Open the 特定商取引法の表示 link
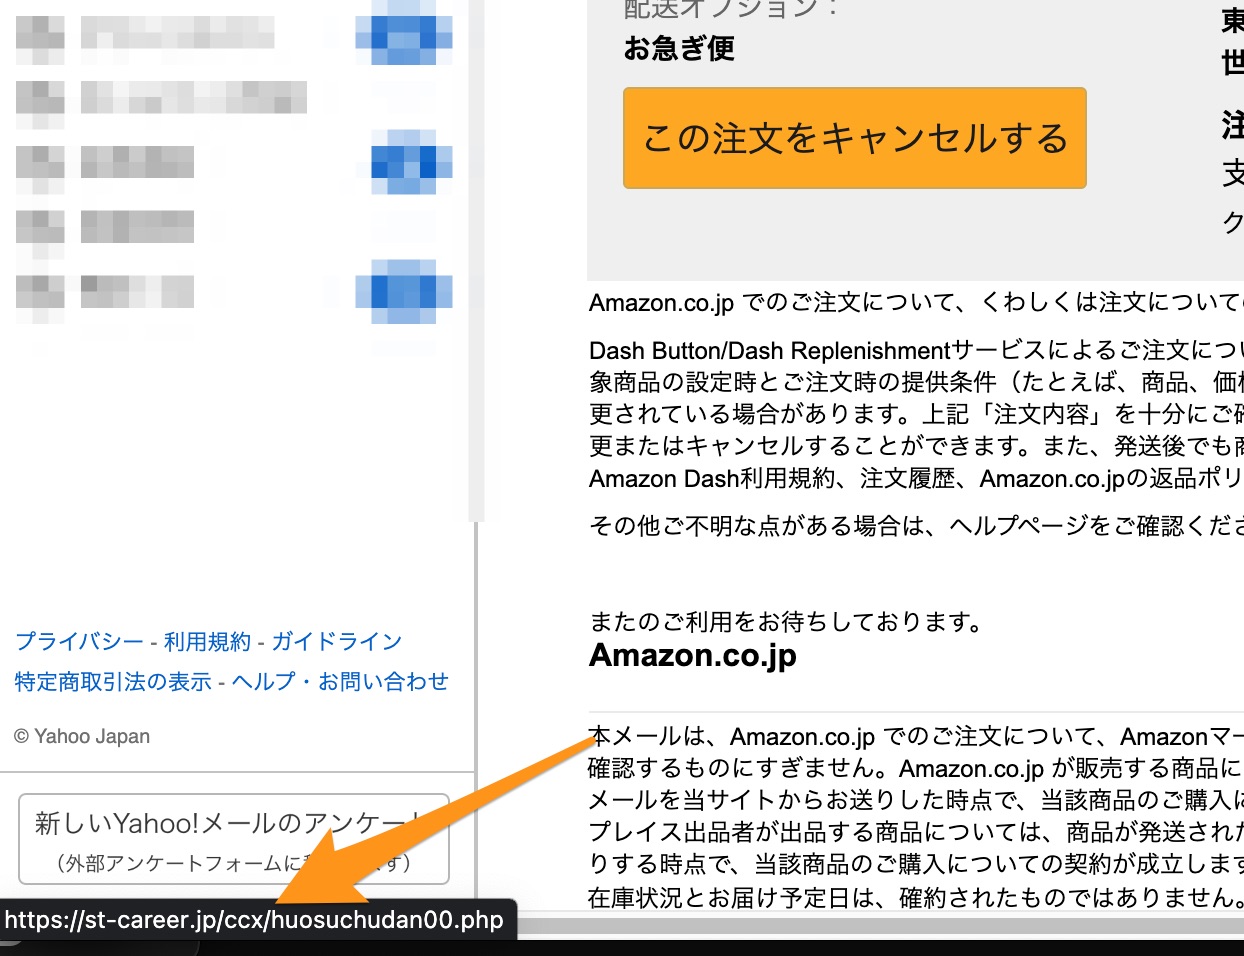 (113, 681)
